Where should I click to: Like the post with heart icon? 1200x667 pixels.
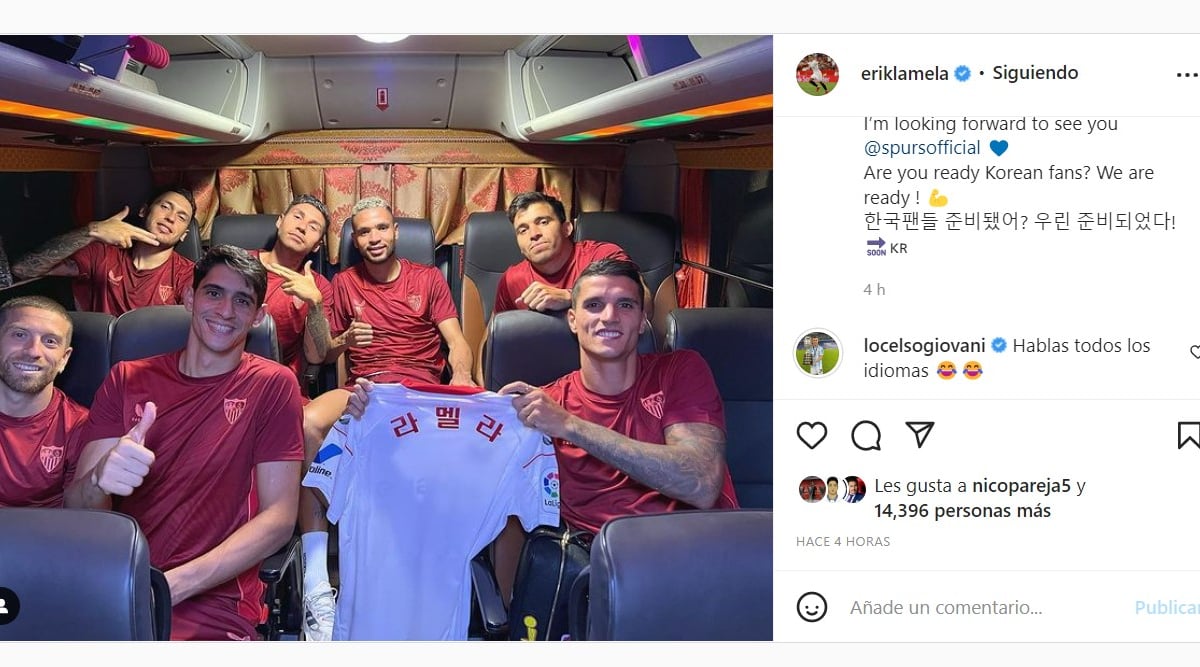pyautogui.click(x=812, y=435)
